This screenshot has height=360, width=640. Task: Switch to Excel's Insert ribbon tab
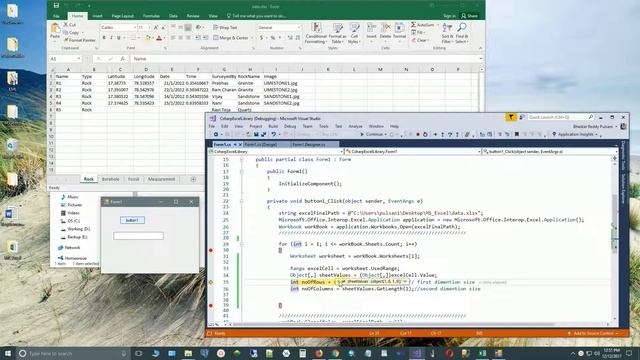[x=98, y=16]
